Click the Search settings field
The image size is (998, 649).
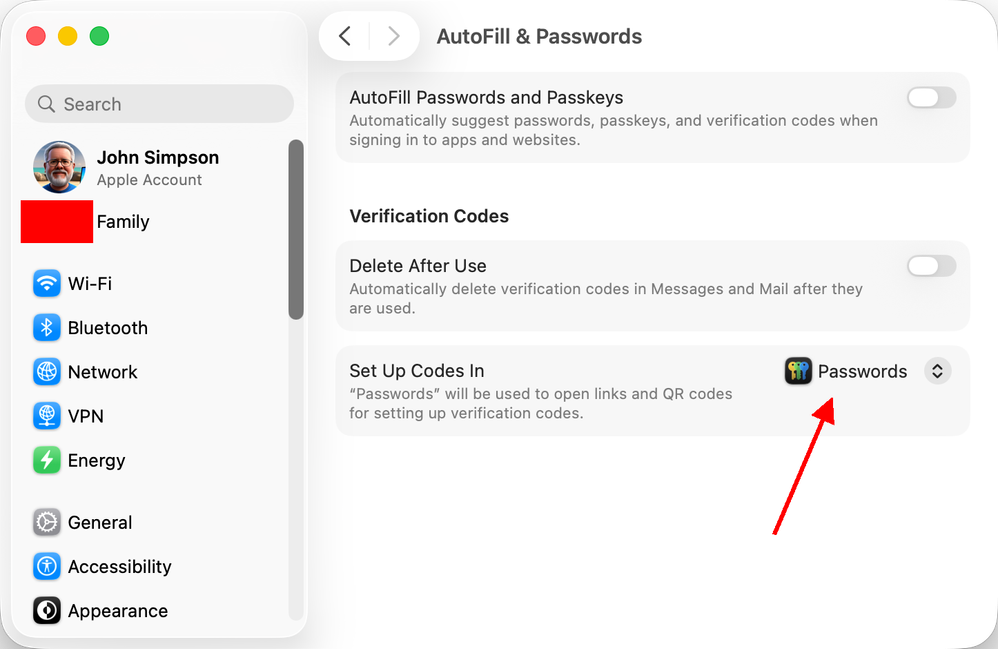(x=159, y=104)
